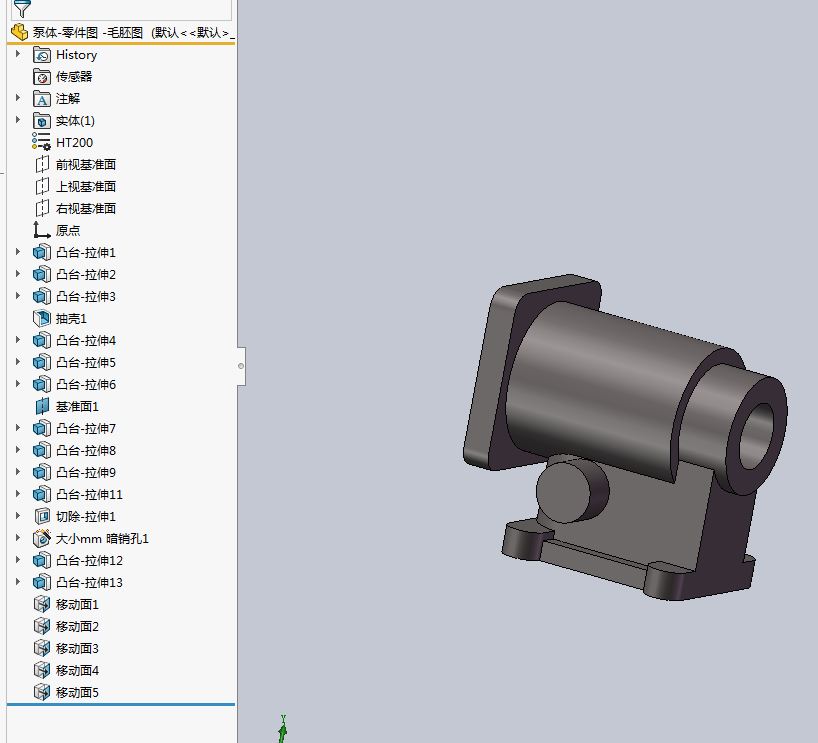
Task: Select the part root icon 泵体-零件图
Action: [19, 32]
